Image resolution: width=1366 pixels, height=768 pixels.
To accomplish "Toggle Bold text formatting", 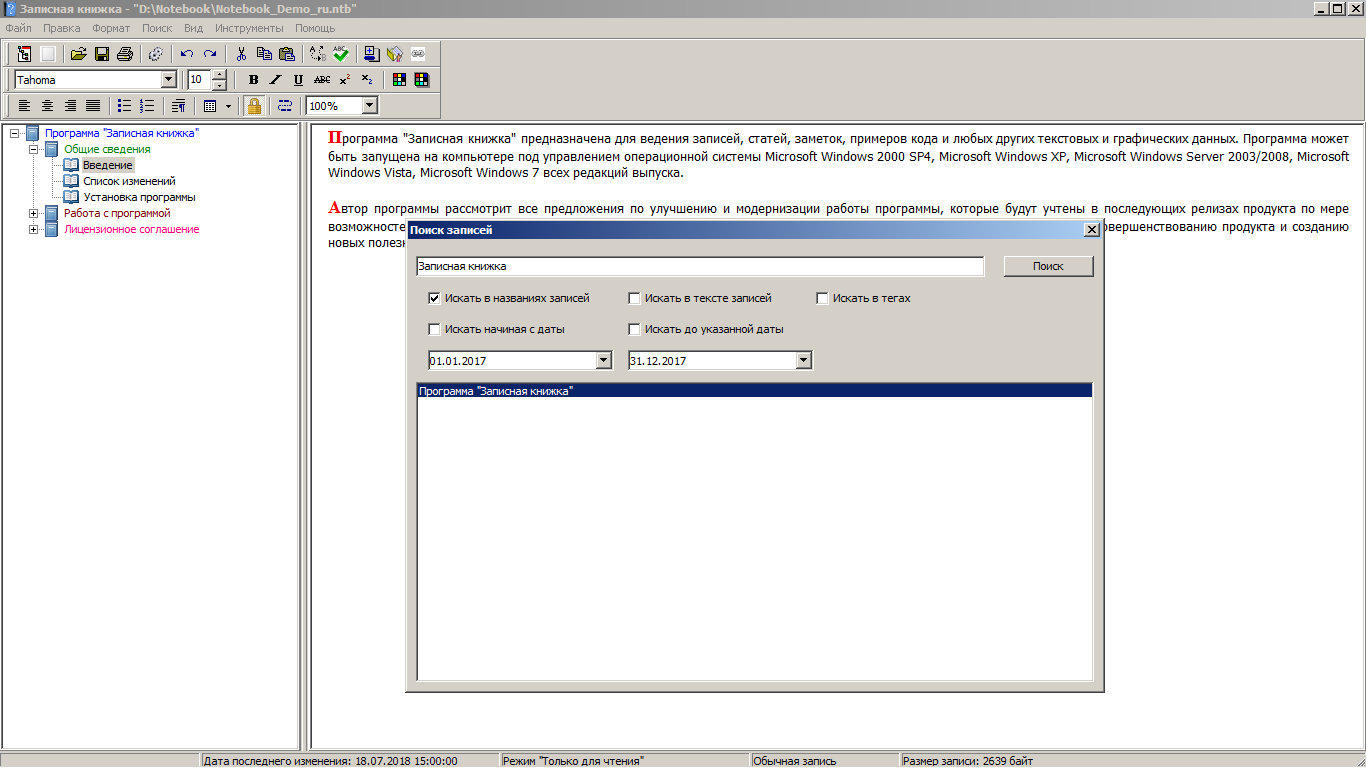I will [x=253, y=80].
